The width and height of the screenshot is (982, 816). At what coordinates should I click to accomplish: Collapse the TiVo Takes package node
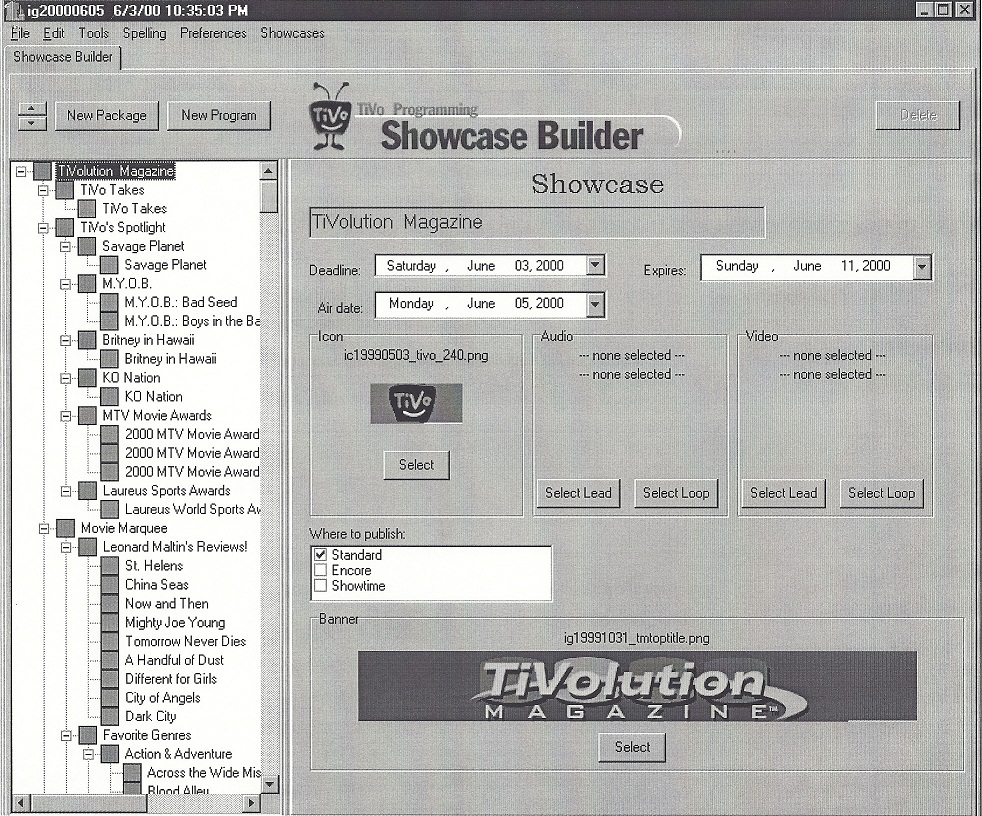(x=43, y=190)
